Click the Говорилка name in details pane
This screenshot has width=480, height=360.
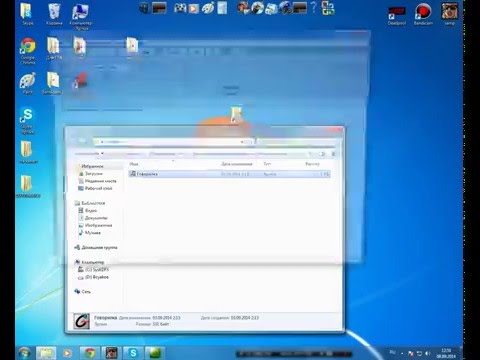pyautogui.click(x=105, y=318)
